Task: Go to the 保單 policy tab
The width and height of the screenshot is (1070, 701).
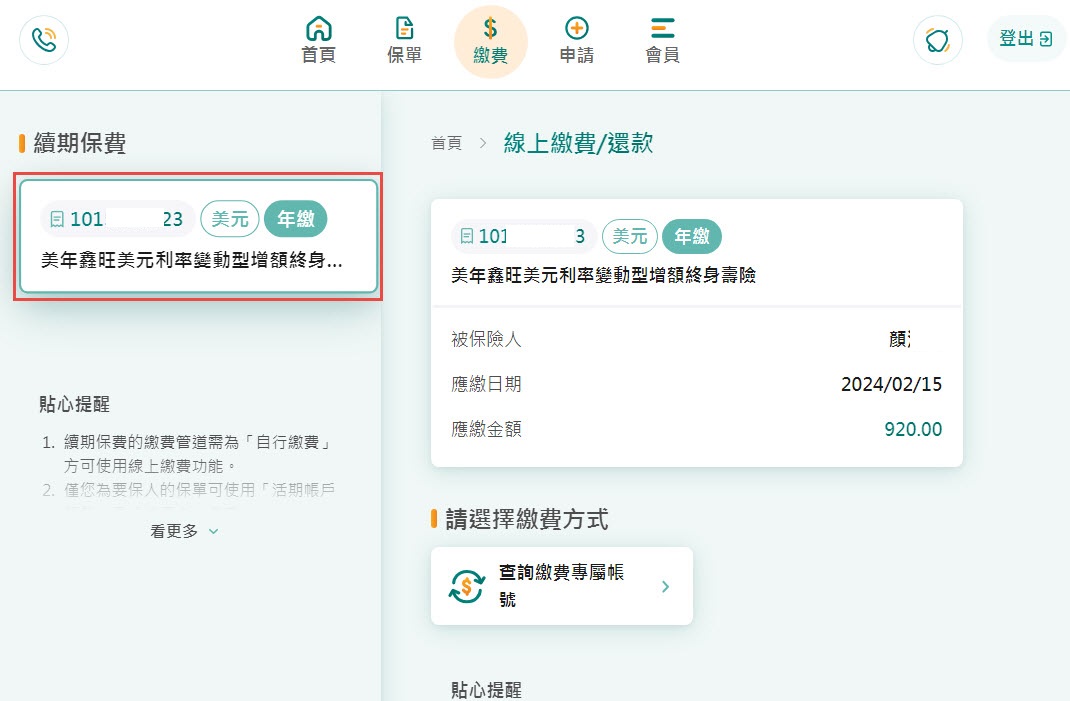Action: pyautogui.click(x=405, y=40)
